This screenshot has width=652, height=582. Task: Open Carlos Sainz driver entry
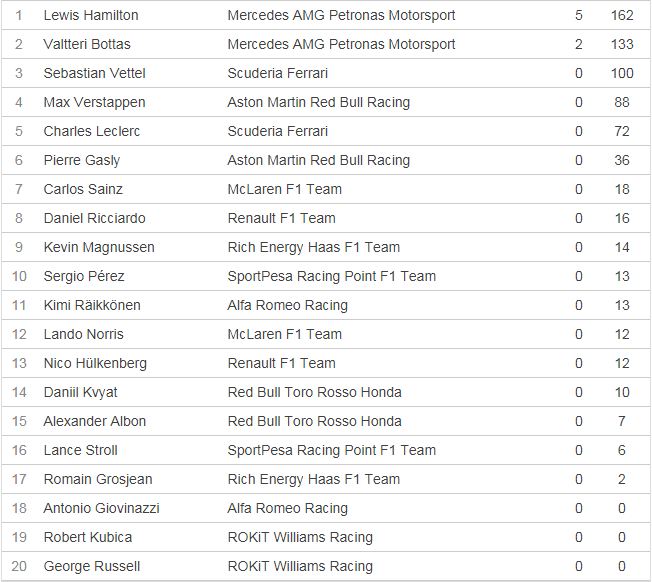(x=84, y=189)
